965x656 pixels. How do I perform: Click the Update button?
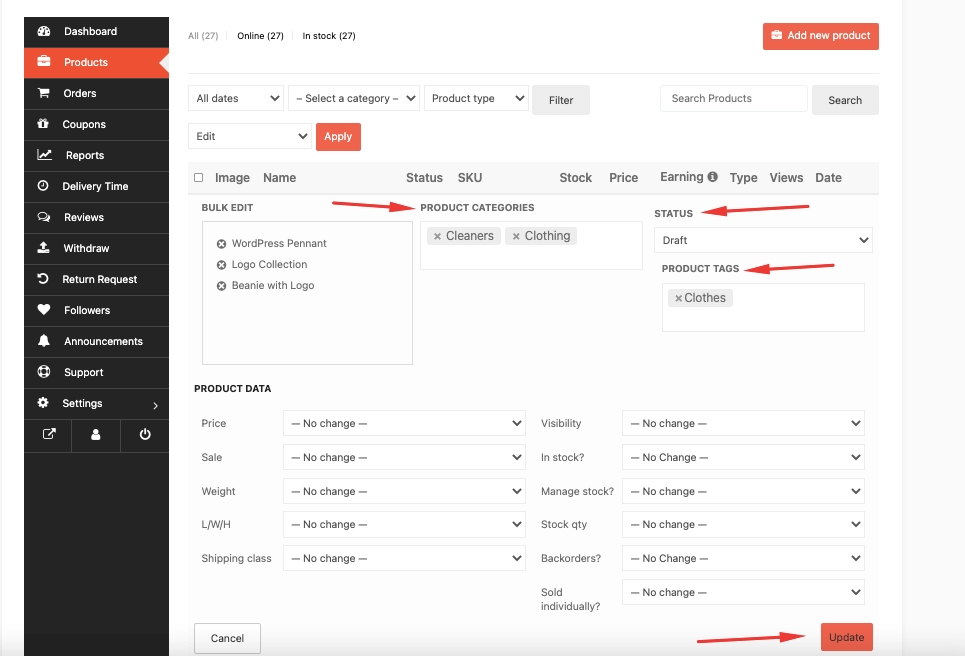[x=846, y=637]
